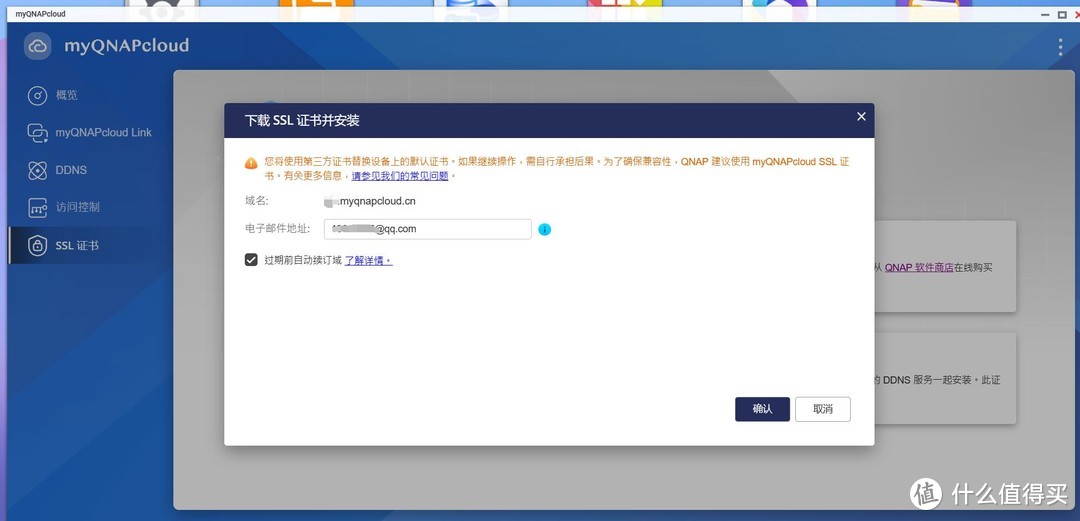Click the 访问控制 key icon

[x=37, y=207]
